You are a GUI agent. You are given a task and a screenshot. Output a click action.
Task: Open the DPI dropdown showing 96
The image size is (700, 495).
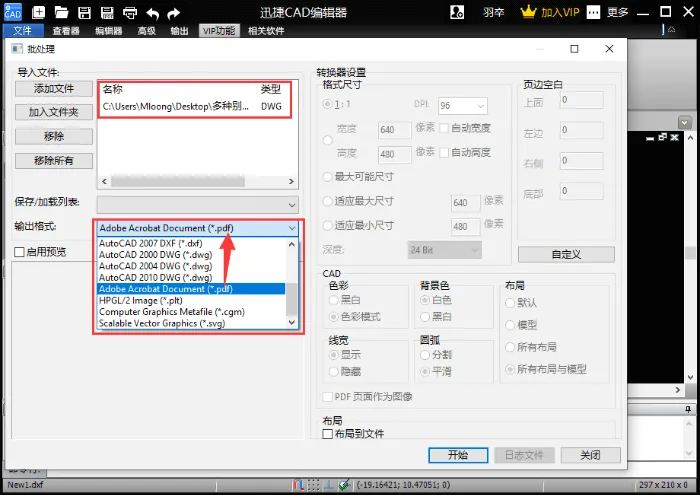[x=463, y=106]
